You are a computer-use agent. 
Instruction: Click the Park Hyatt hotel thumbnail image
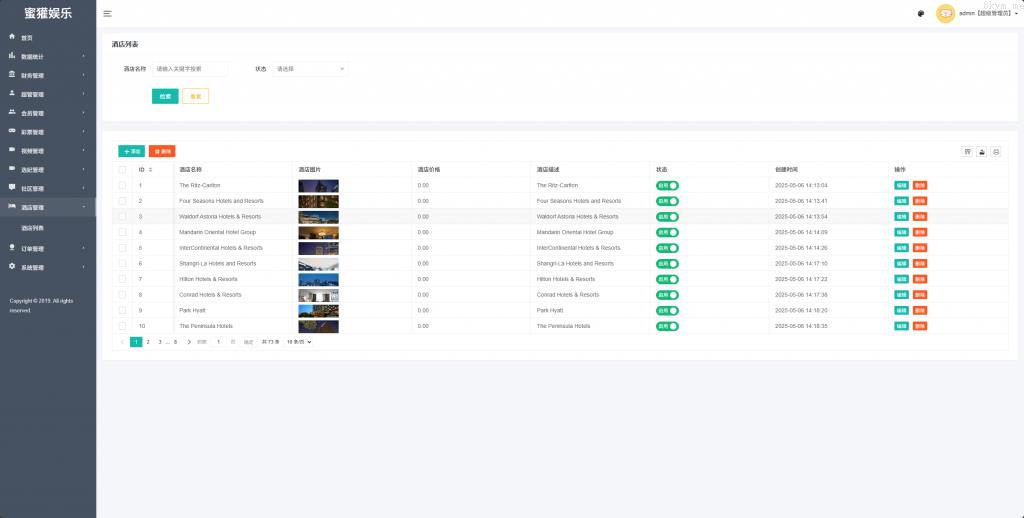pos(318,311)
